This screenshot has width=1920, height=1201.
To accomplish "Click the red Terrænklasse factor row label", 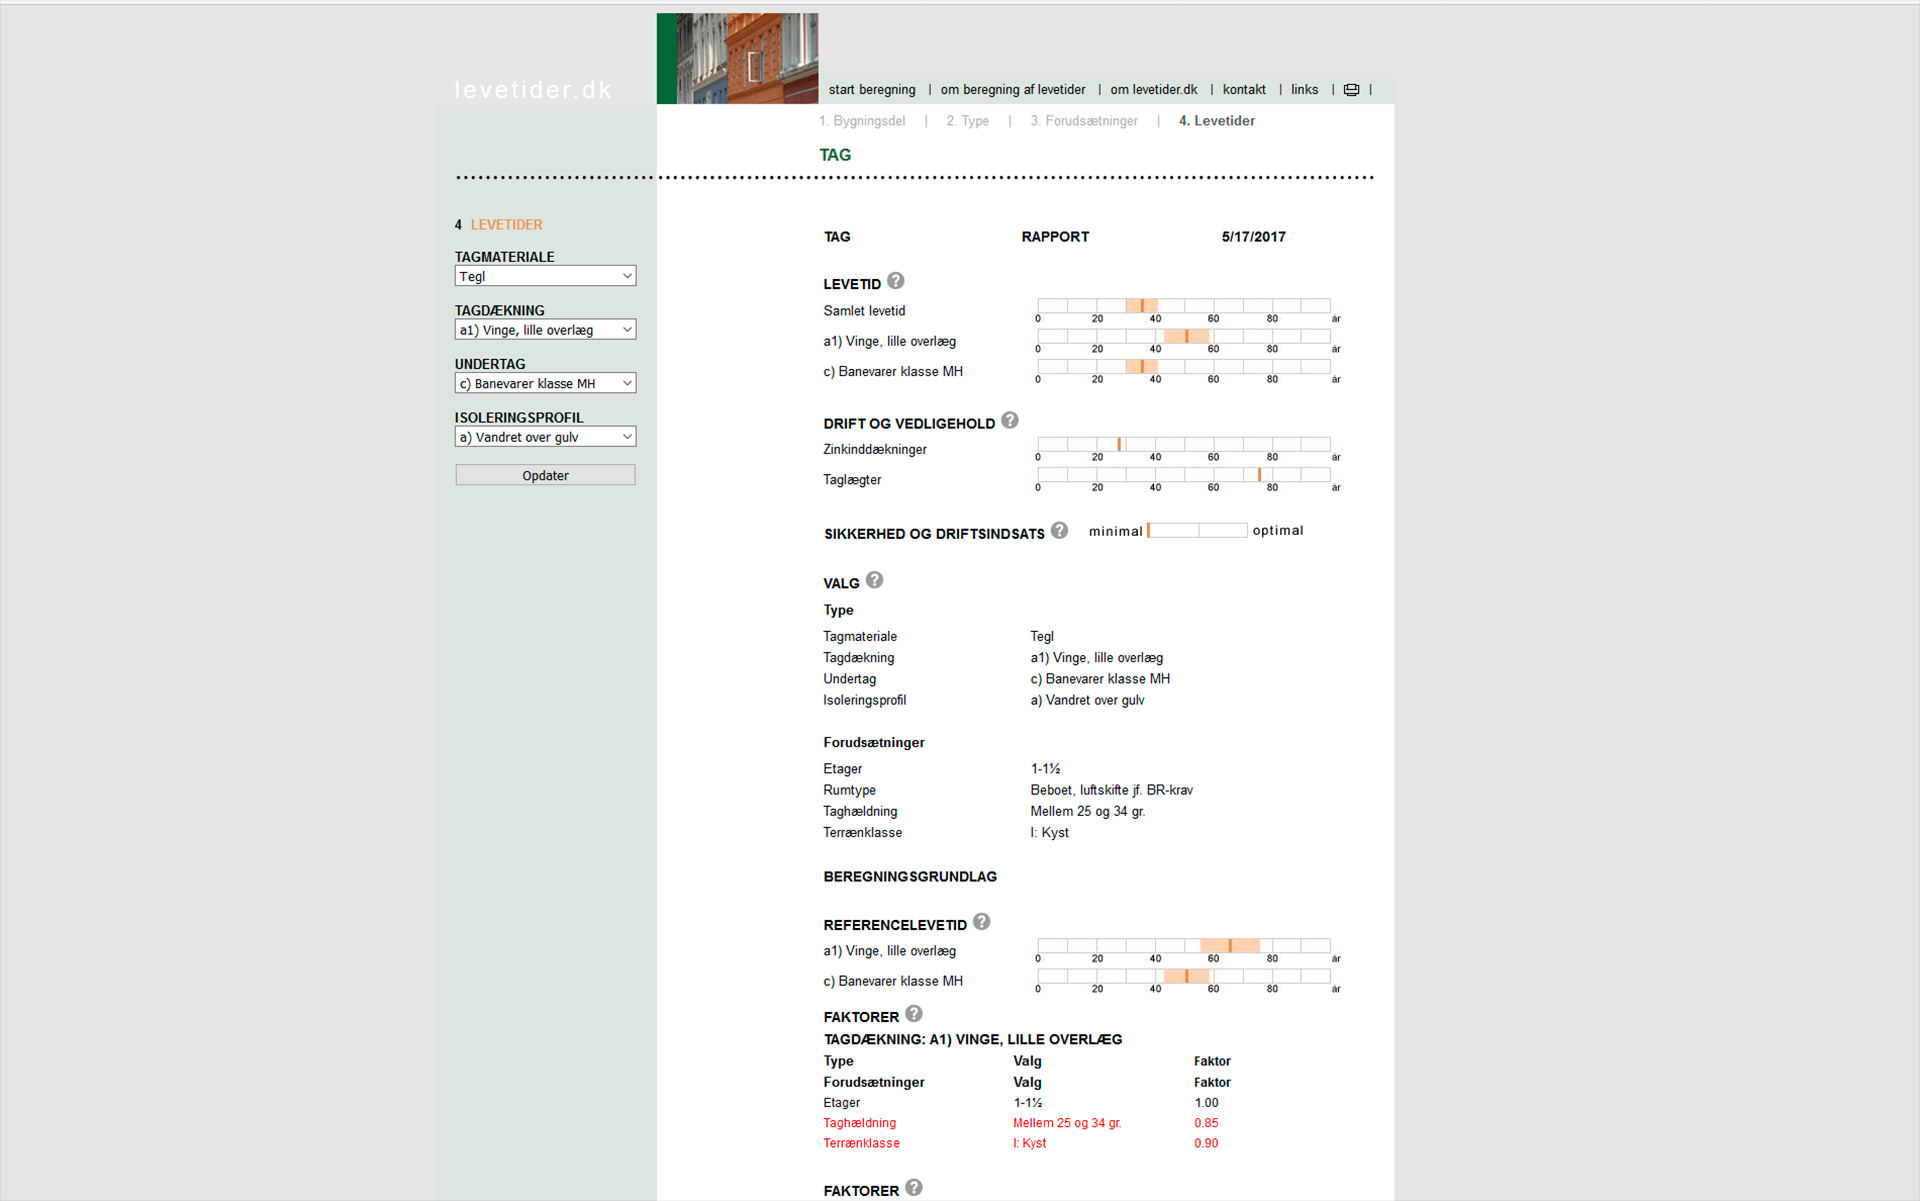I will coord(862,1143).
